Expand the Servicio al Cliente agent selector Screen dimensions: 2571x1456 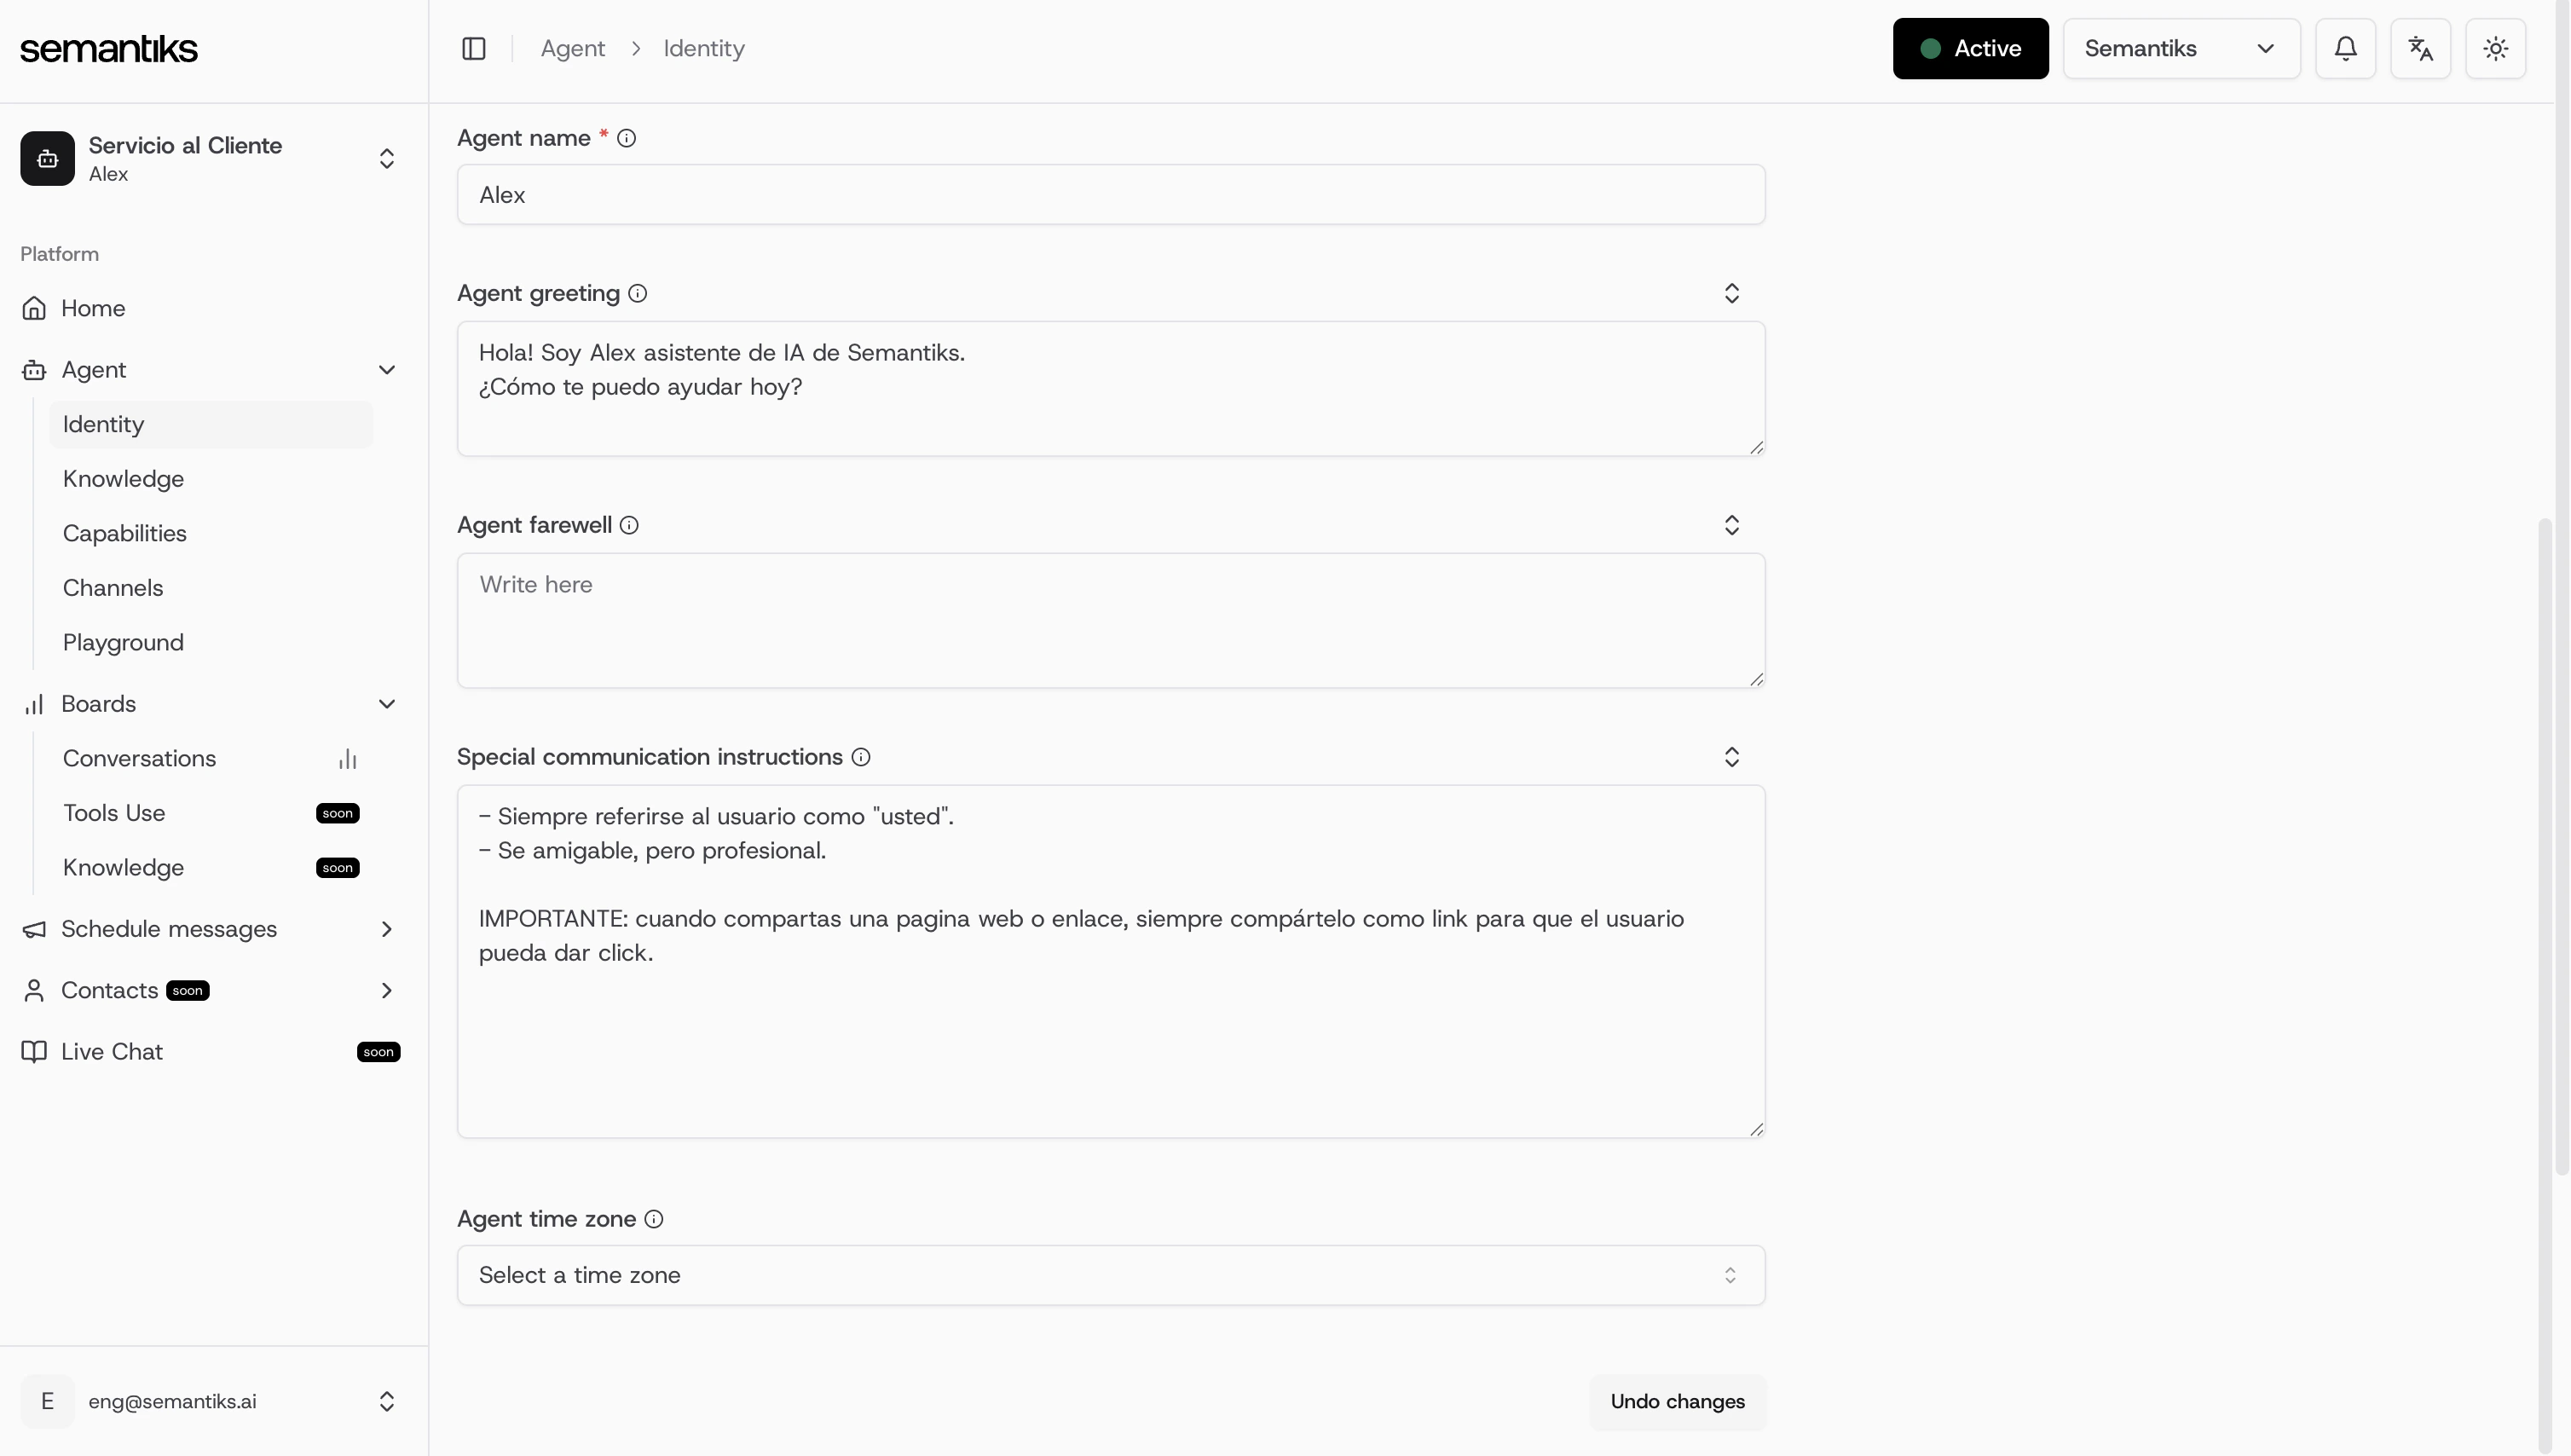pyautogui.click(x=386, y=158)
